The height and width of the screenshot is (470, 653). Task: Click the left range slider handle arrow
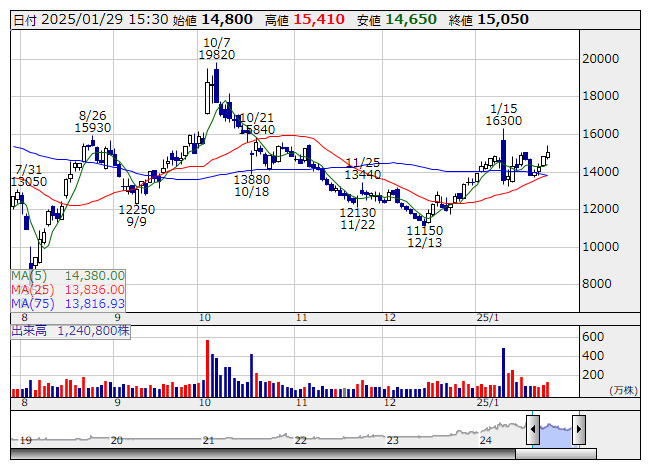point(533,429)
